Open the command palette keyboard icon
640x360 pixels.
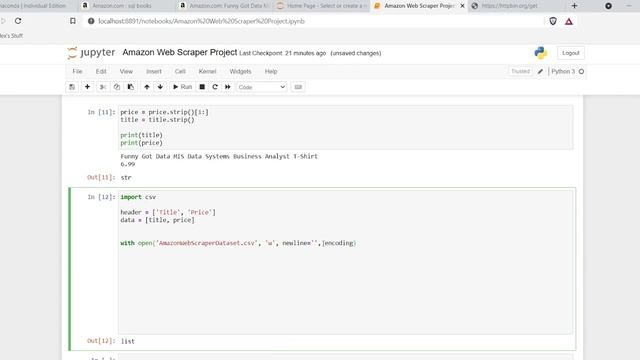298,87
